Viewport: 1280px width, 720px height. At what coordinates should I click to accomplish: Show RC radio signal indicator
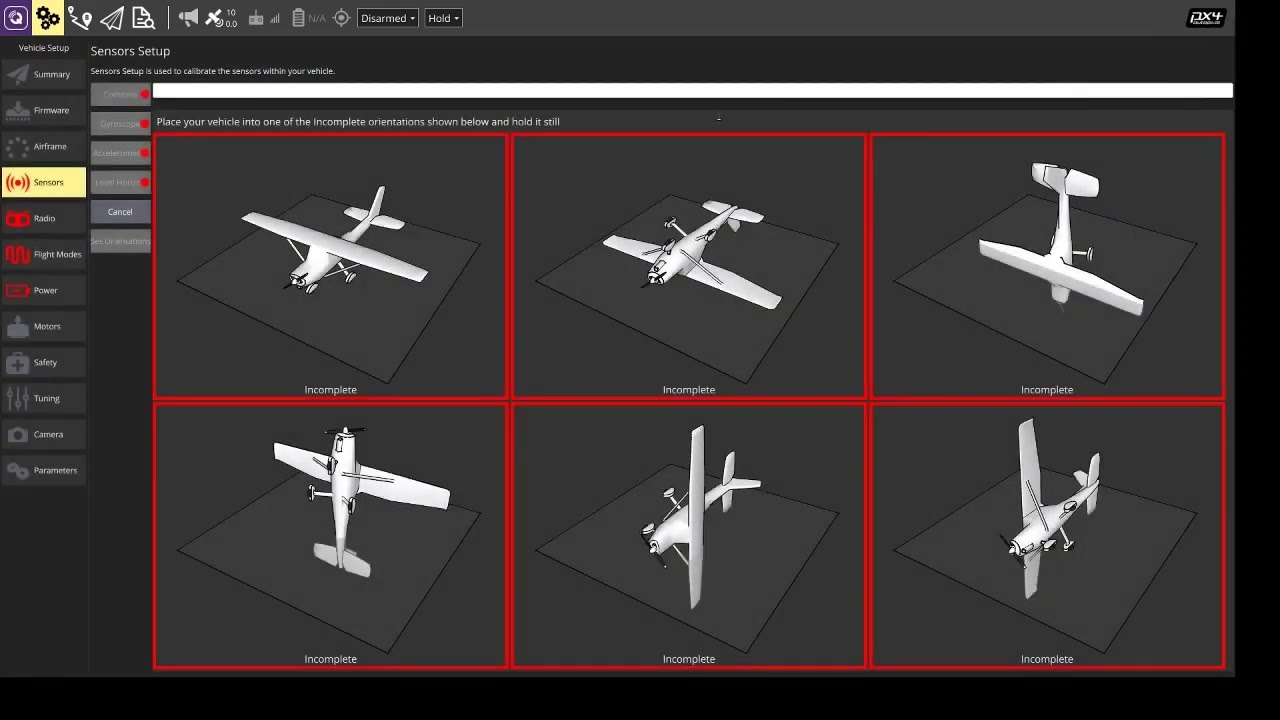(264, 18)
